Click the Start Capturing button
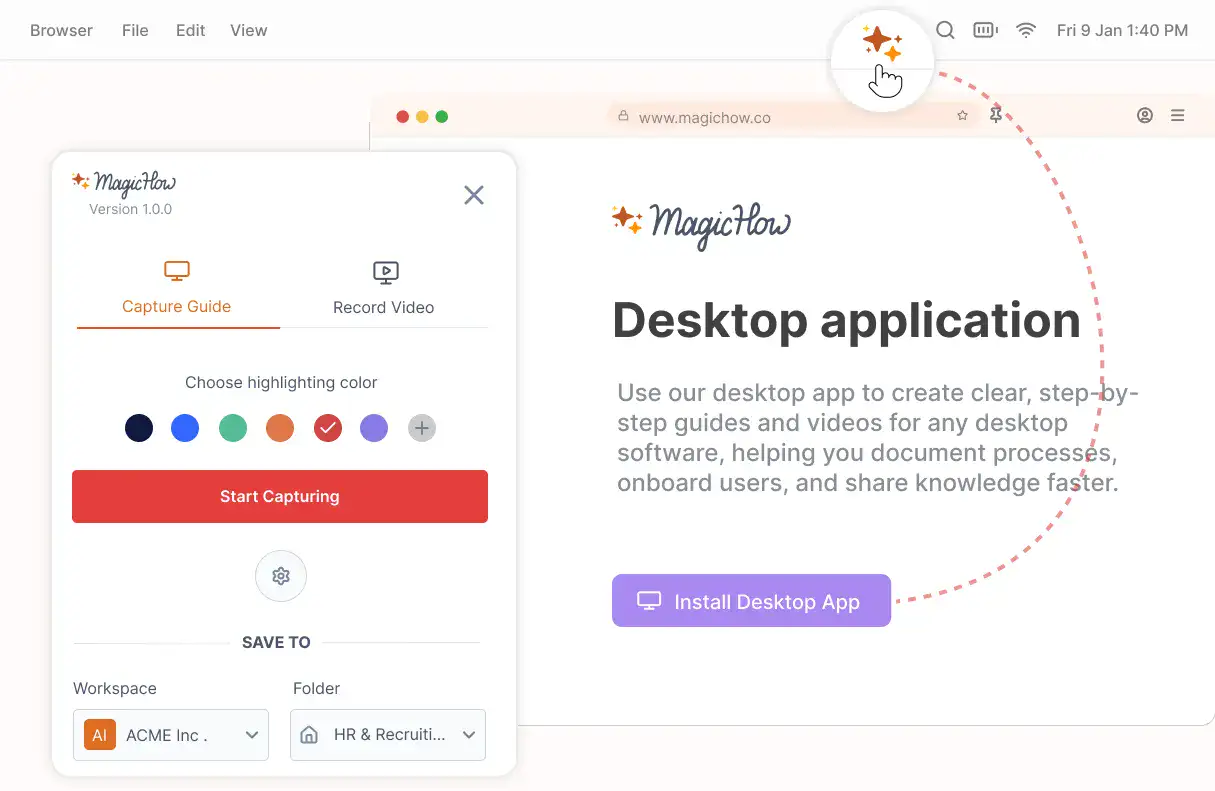Viewport: 1215px width, 791px height. pos(280,496)
